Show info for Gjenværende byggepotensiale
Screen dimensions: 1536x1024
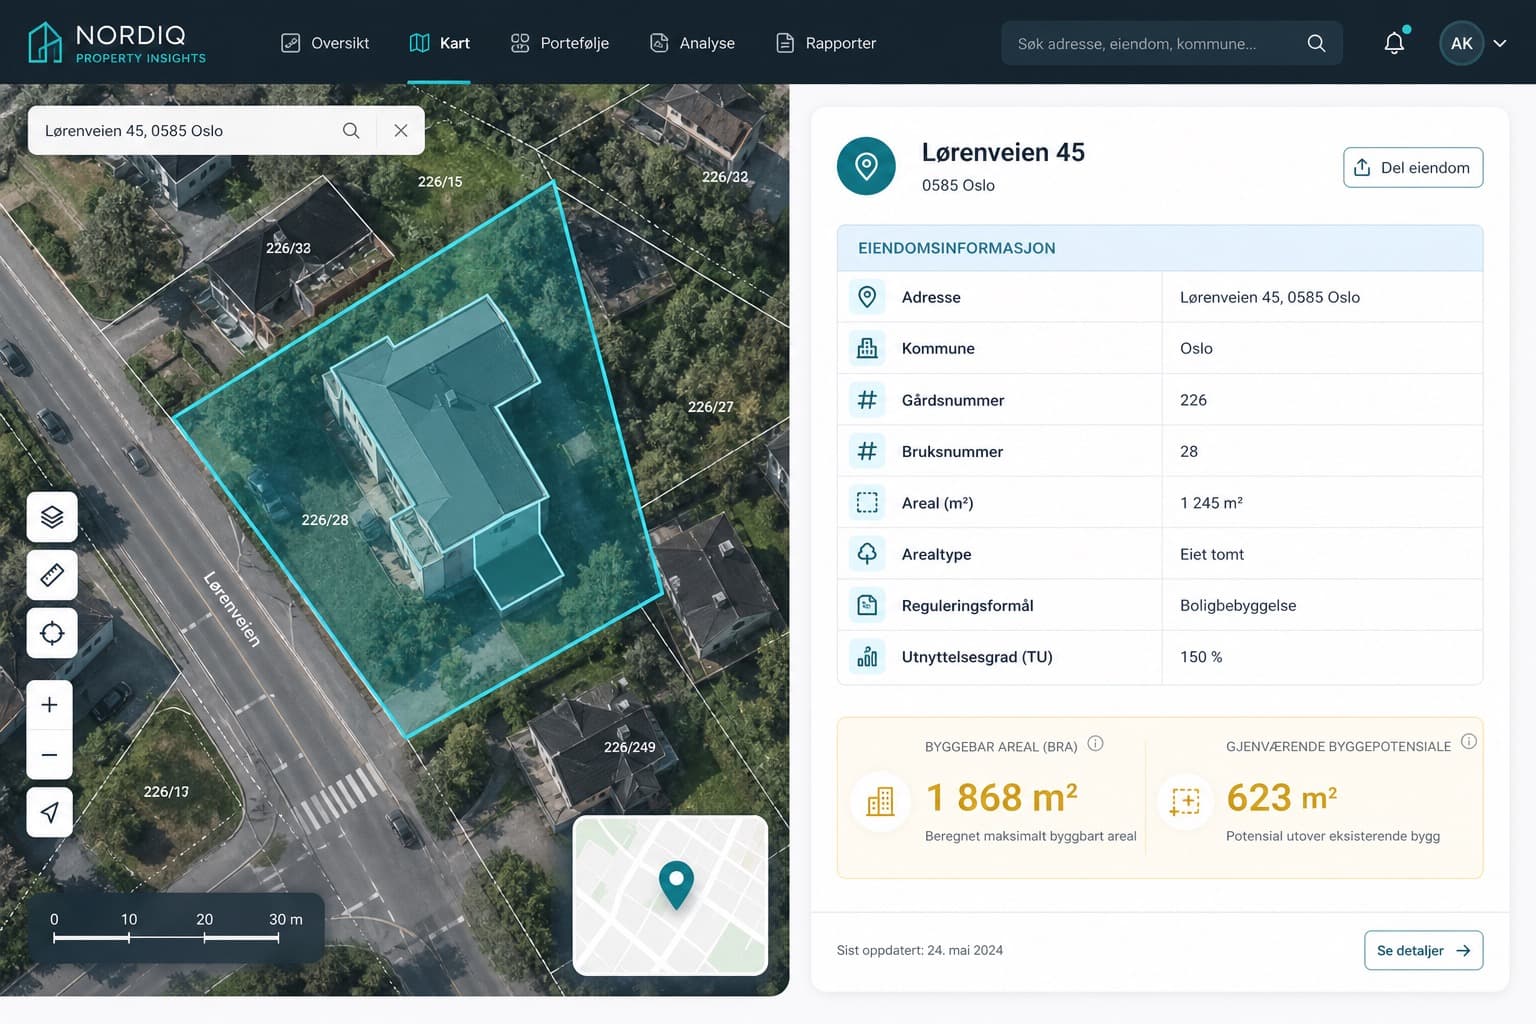(x=1468, y=742)
